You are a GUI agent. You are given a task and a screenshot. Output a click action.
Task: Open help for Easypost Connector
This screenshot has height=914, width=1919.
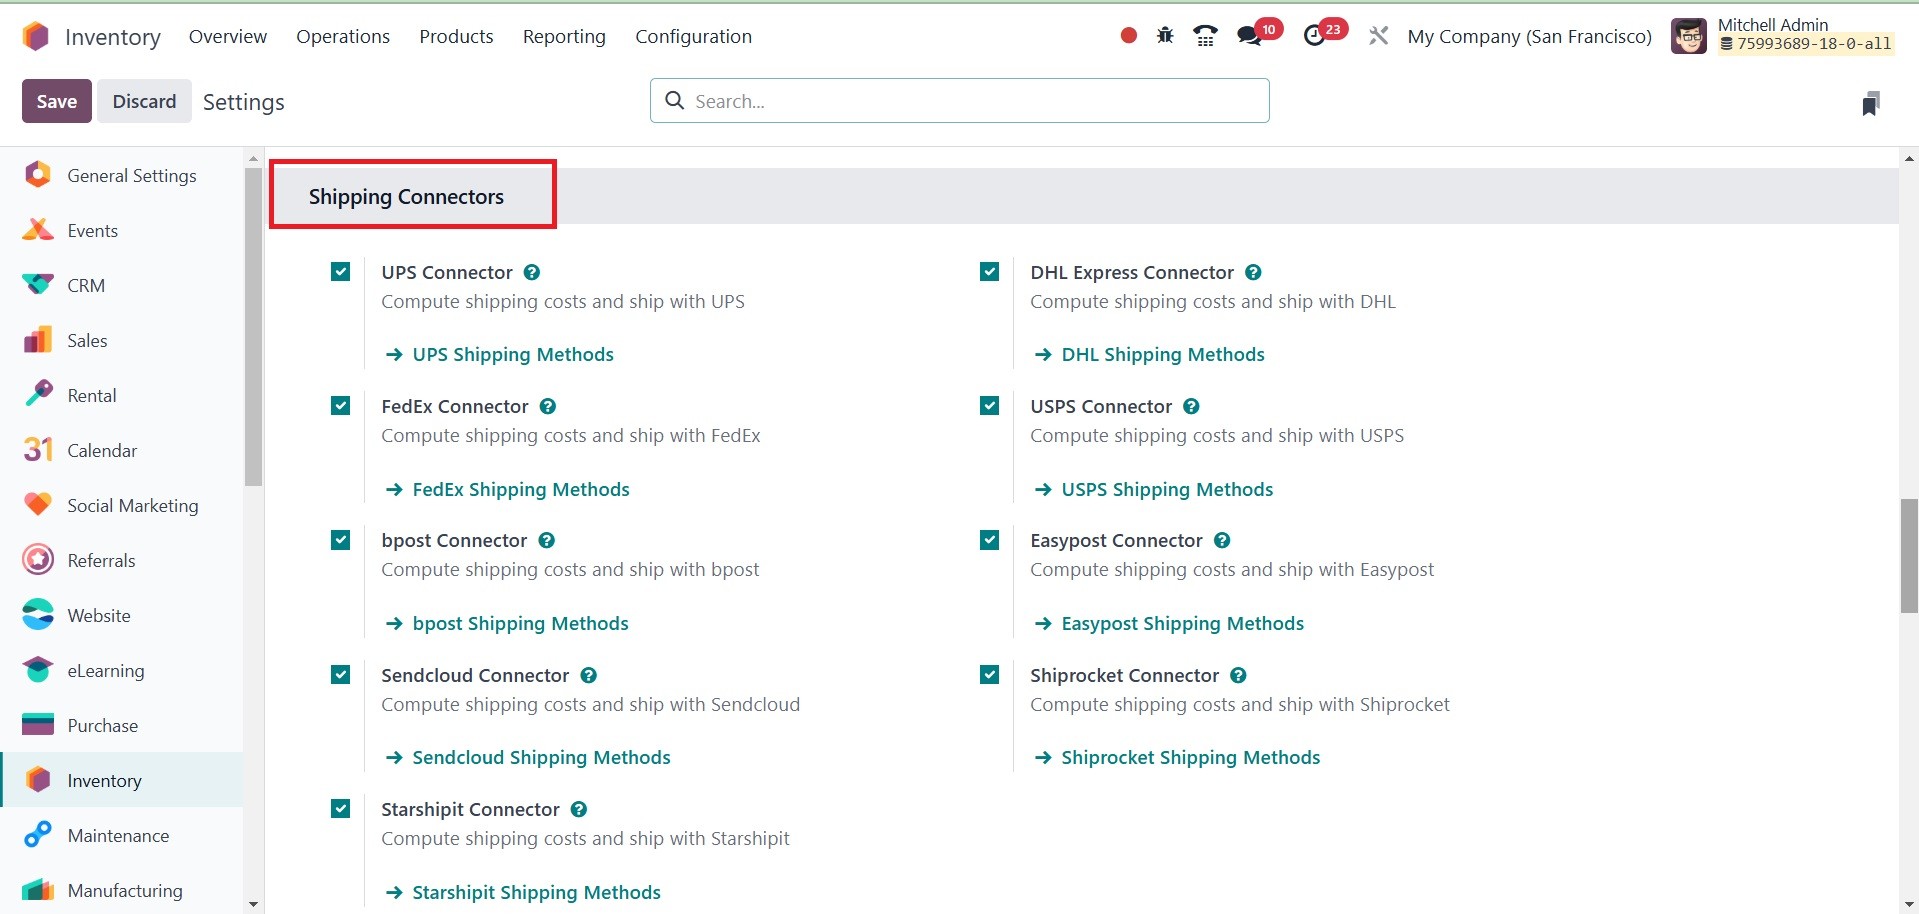1222,540
